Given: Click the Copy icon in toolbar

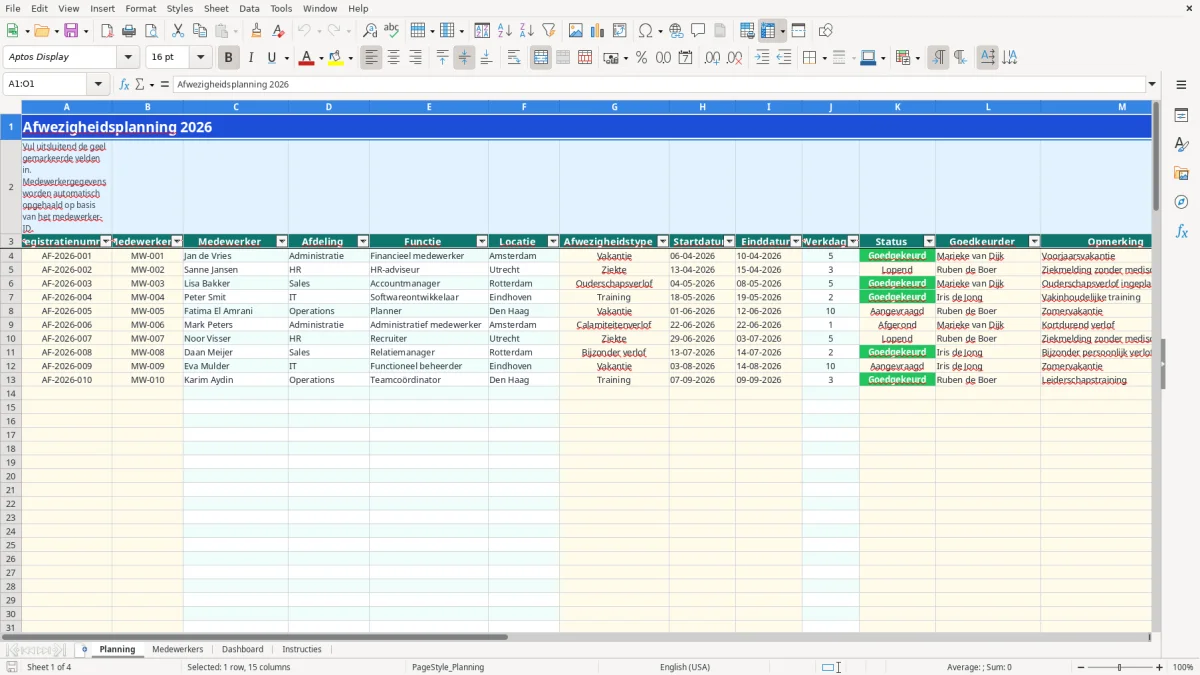Looking at the screenshot, I should coord(200,31).
